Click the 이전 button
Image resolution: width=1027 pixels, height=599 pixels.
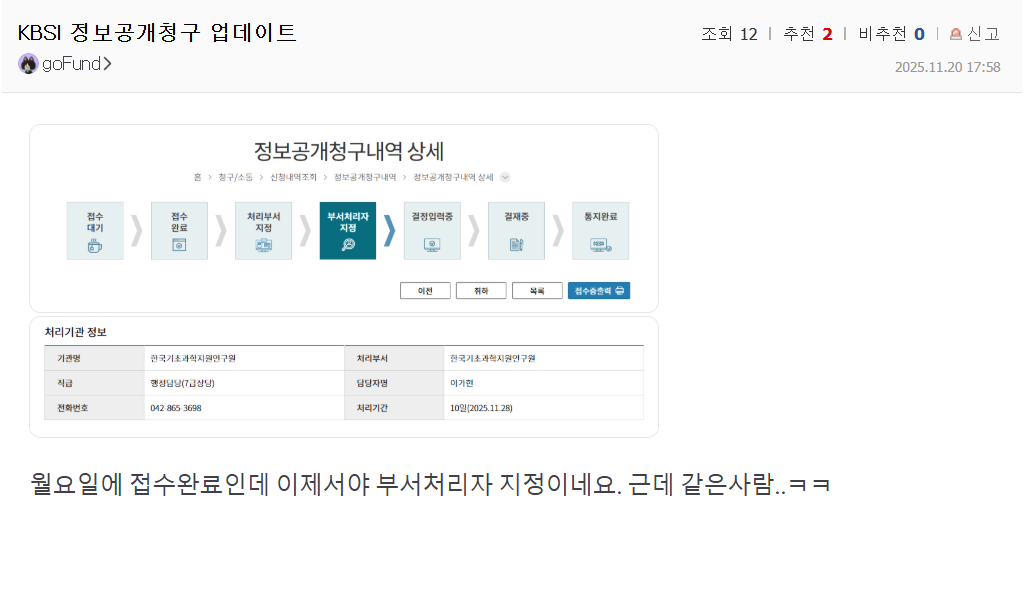(x=425, y=291)
